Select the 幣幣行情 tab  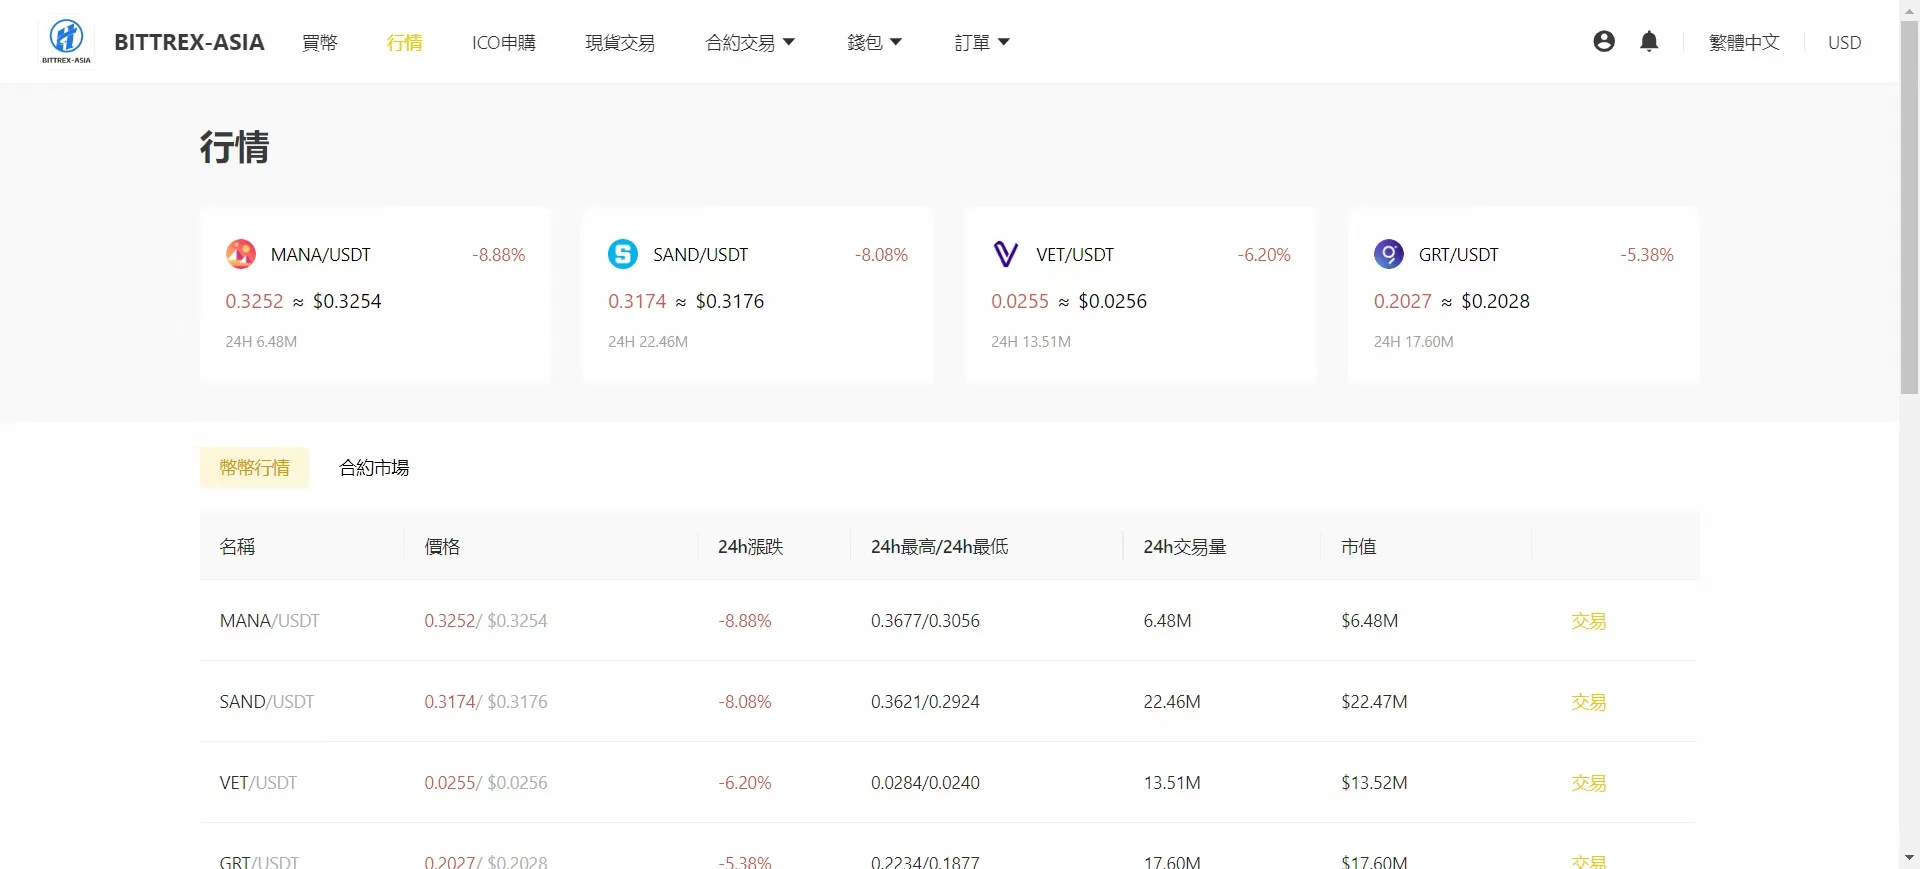click(x=255, y=467)
